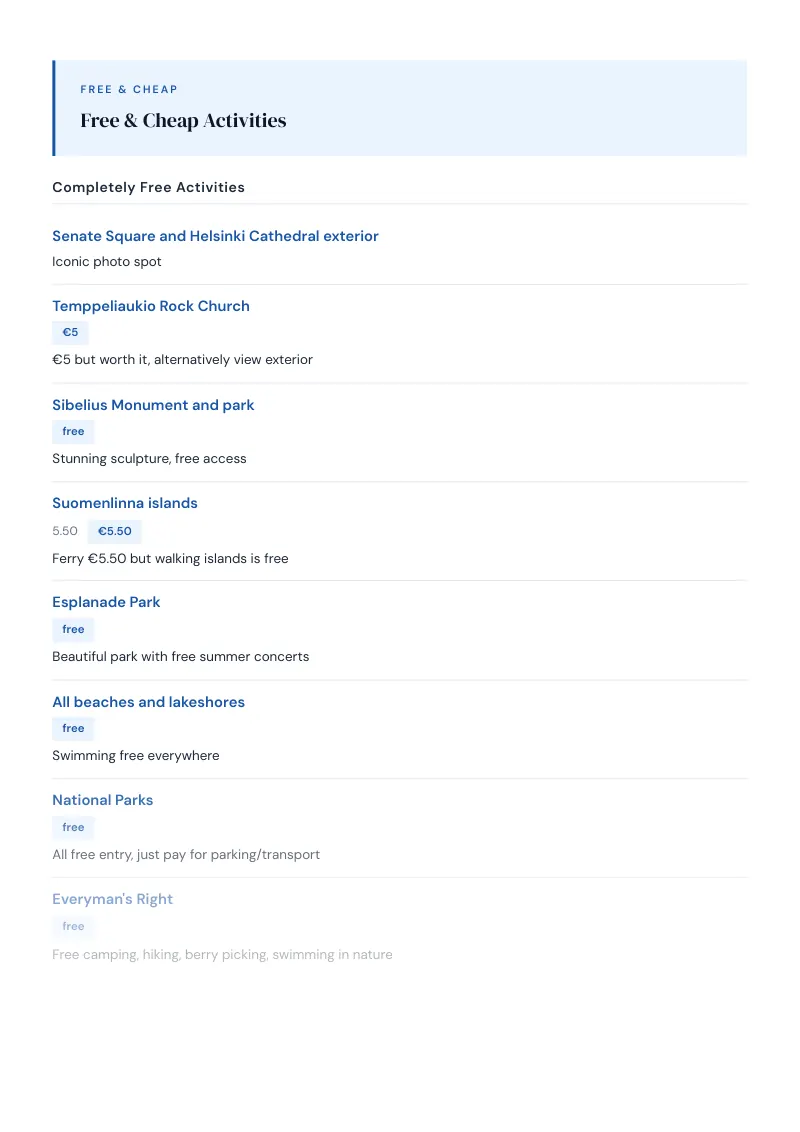Open the Sibelius Monument and park title
Screen dimensions: 800x1132
153,405
